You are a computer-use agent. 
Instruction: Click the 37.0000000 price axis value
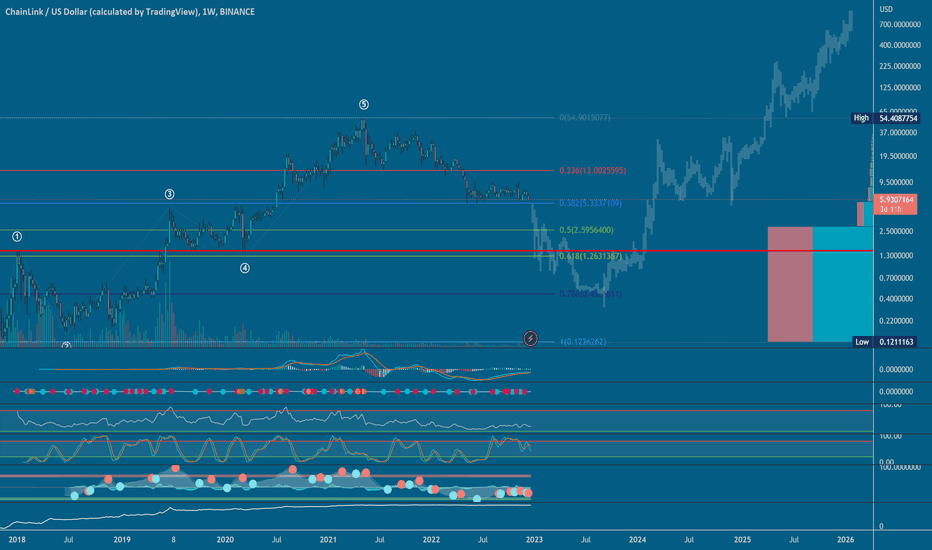coord(898,133)
